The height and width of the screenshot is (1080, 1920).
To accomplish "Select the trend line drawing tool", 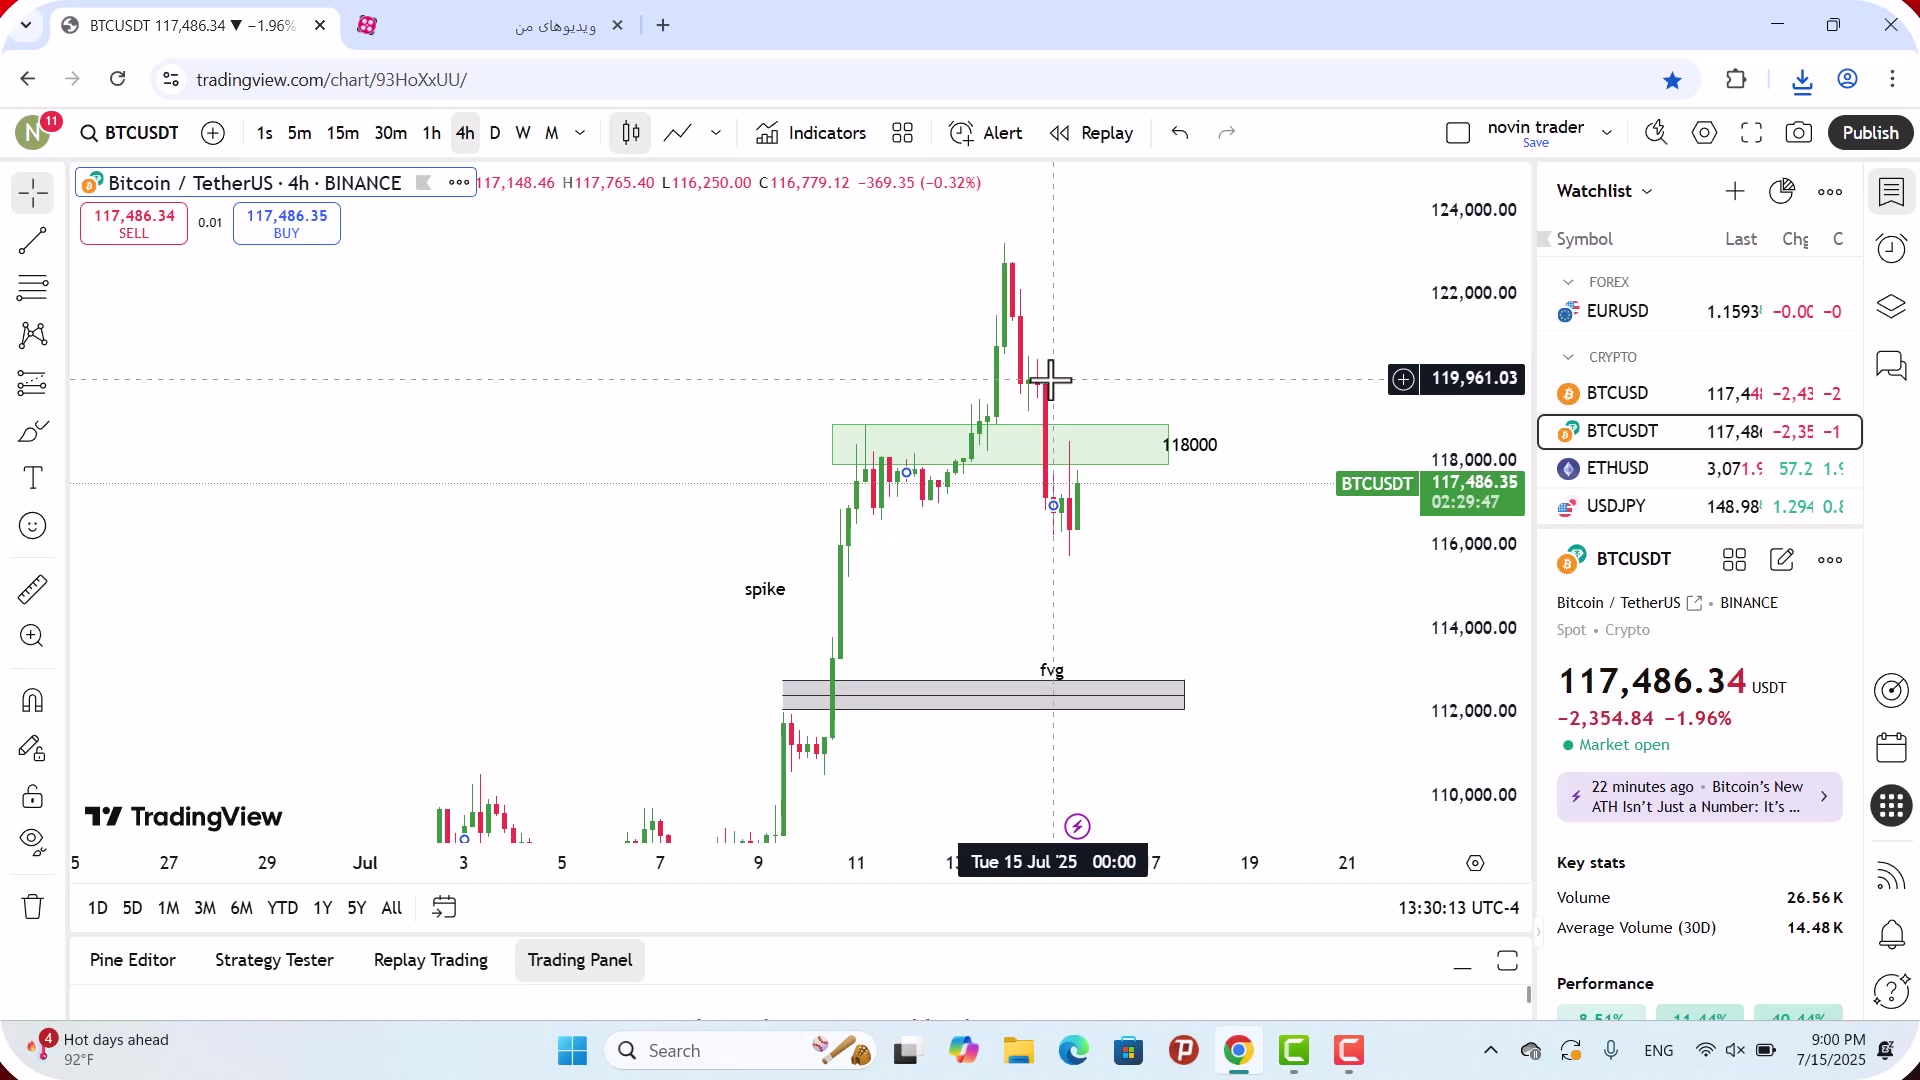I will point(33,240).
